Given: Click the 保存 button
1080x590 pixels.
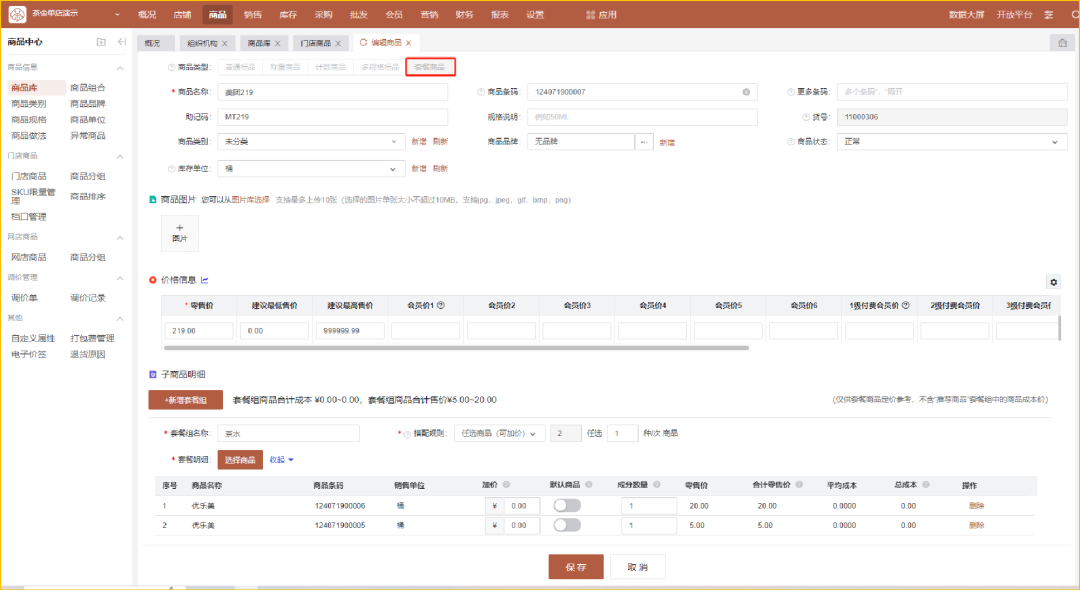Looking at the screenshot, I should tap(575, 567).
